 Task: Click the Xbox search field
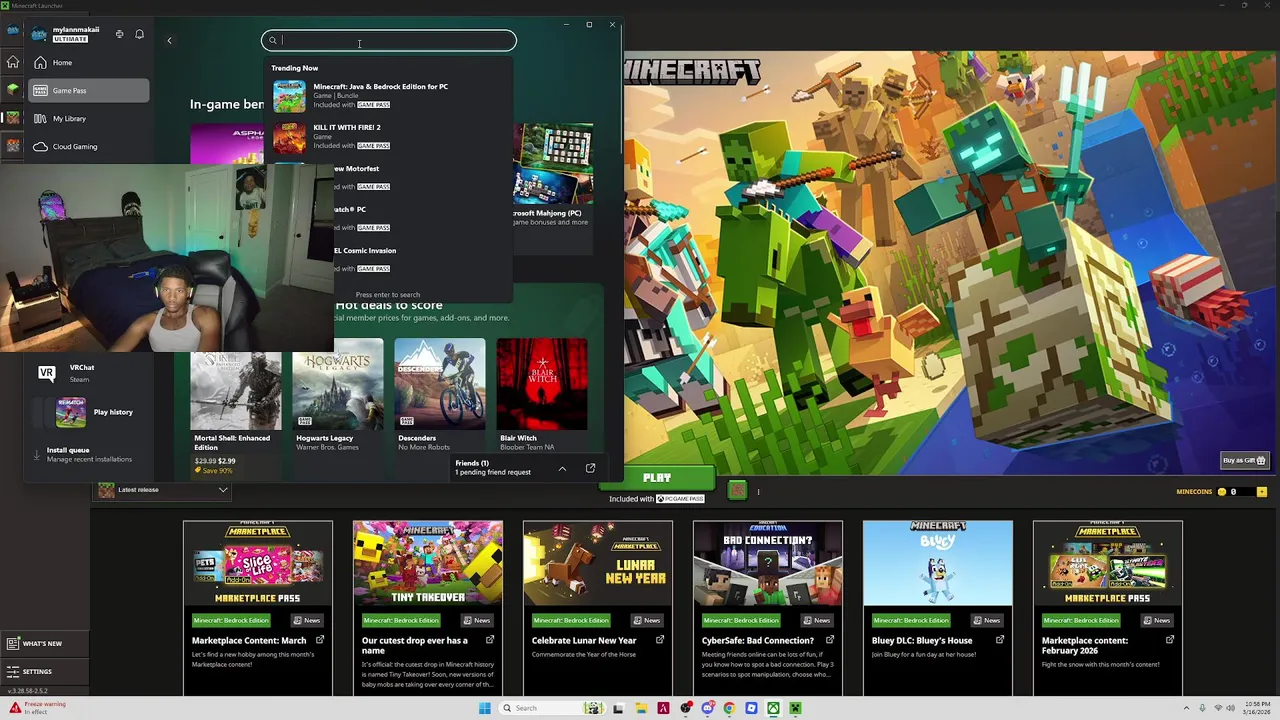(389, 41)
